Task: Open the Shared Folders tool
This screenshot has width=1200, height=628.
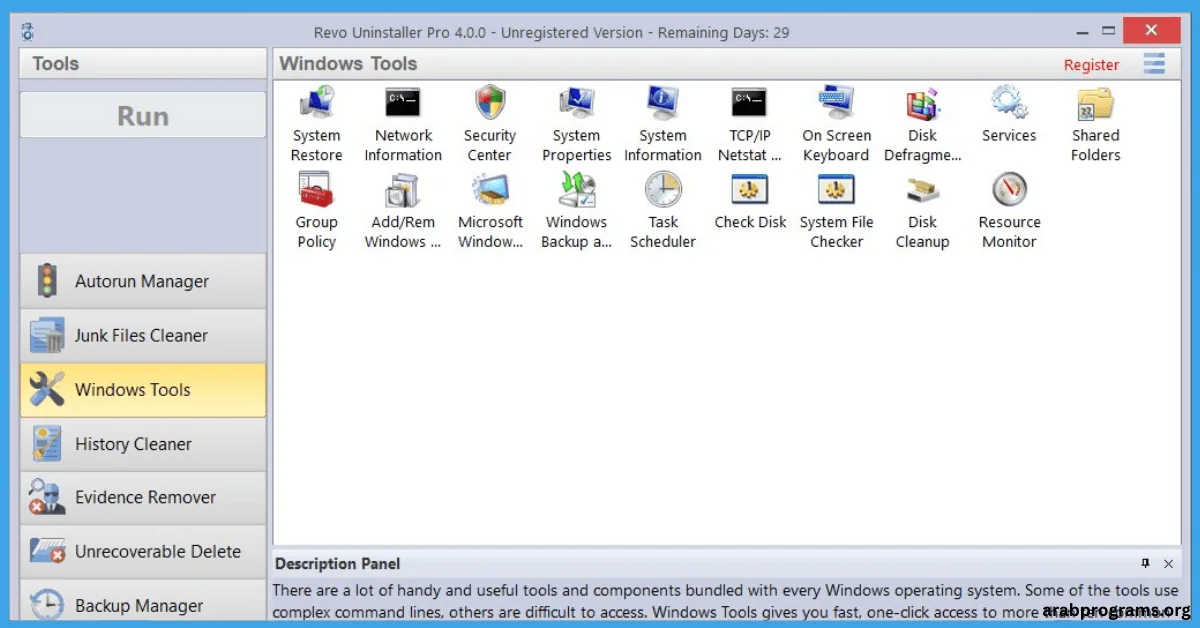Action: [x=1096, y=124]
